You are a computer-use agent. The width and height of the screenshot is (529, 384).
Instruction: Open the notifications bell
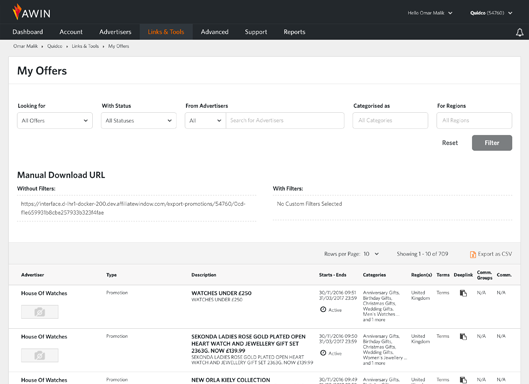tap(520, 32)
